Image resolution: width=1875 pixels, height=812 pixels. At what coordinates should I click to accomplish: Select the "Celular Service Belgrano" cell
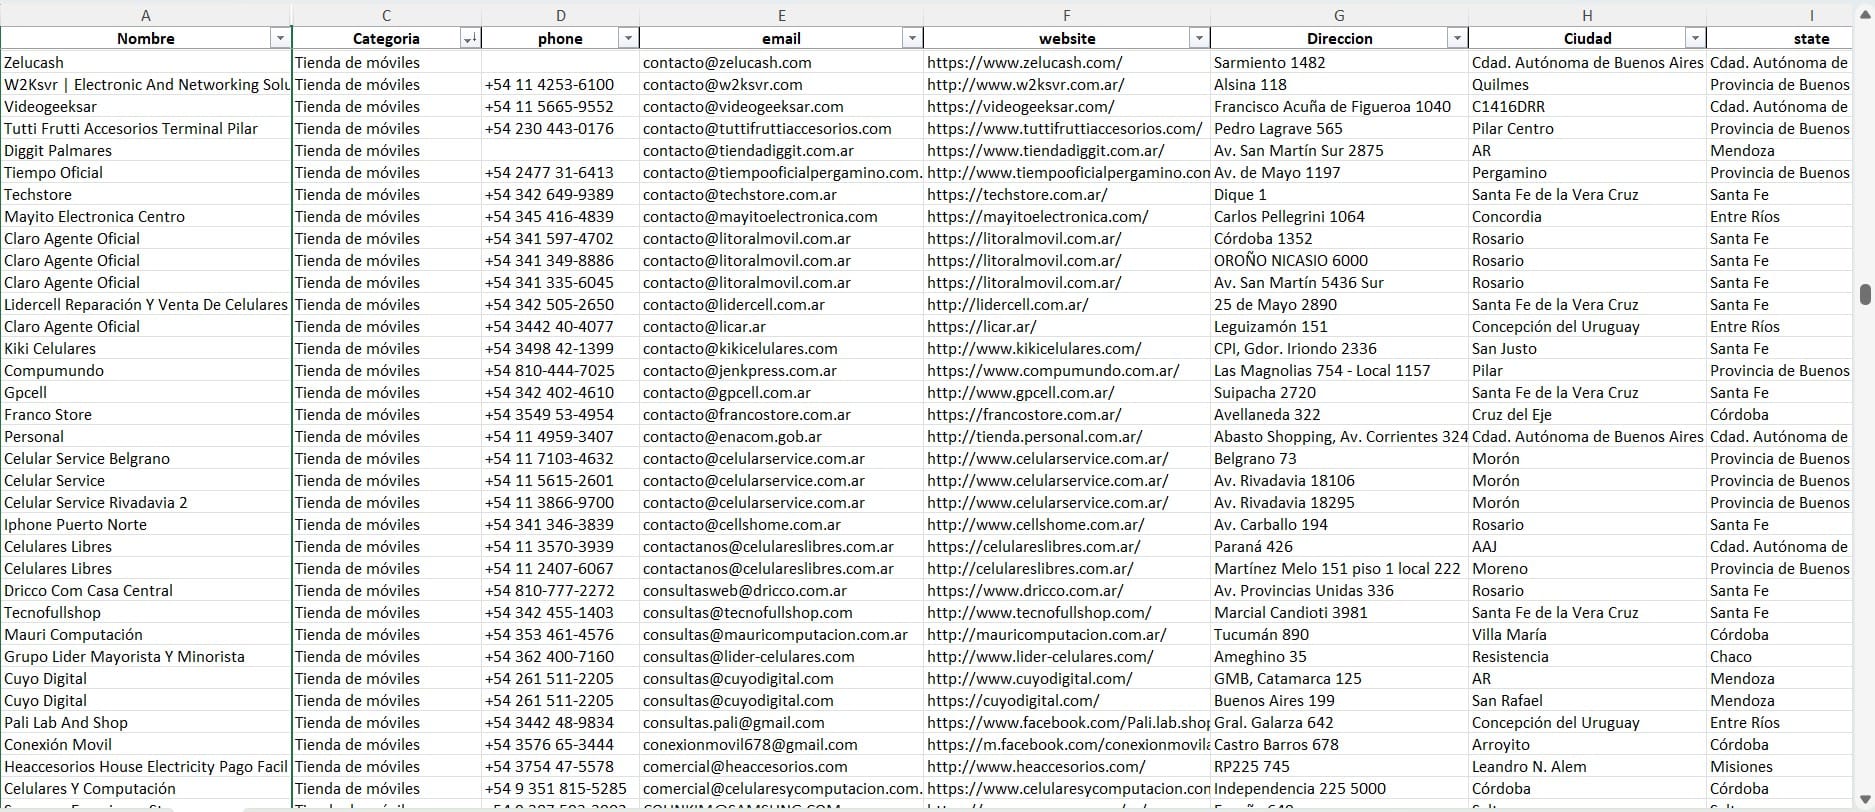[146, 458]
